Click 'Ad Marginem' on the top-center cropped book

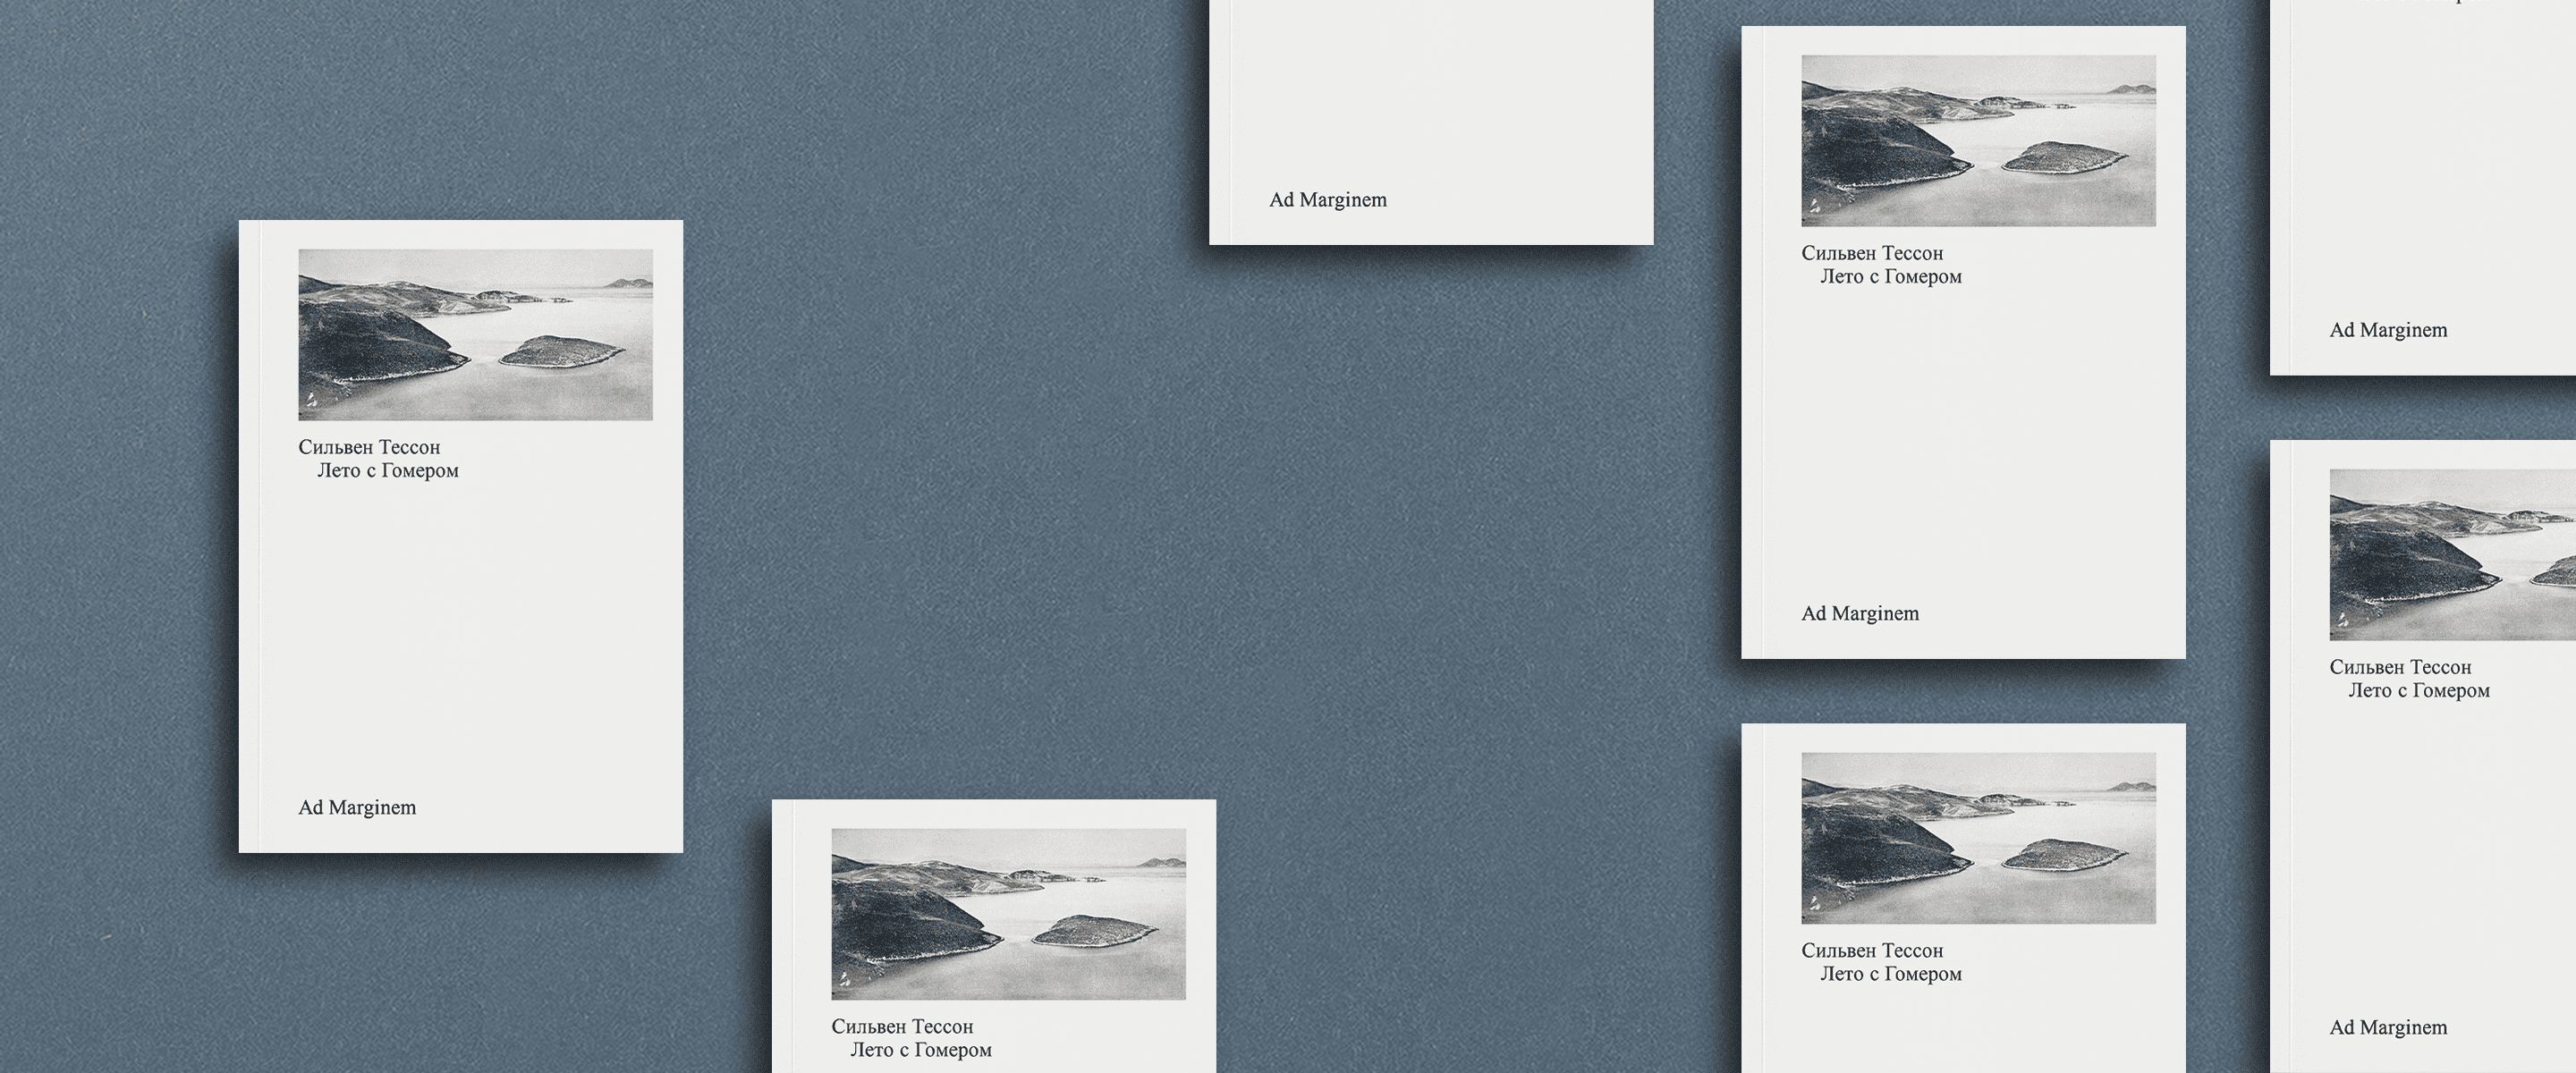tap(1328, 199)
